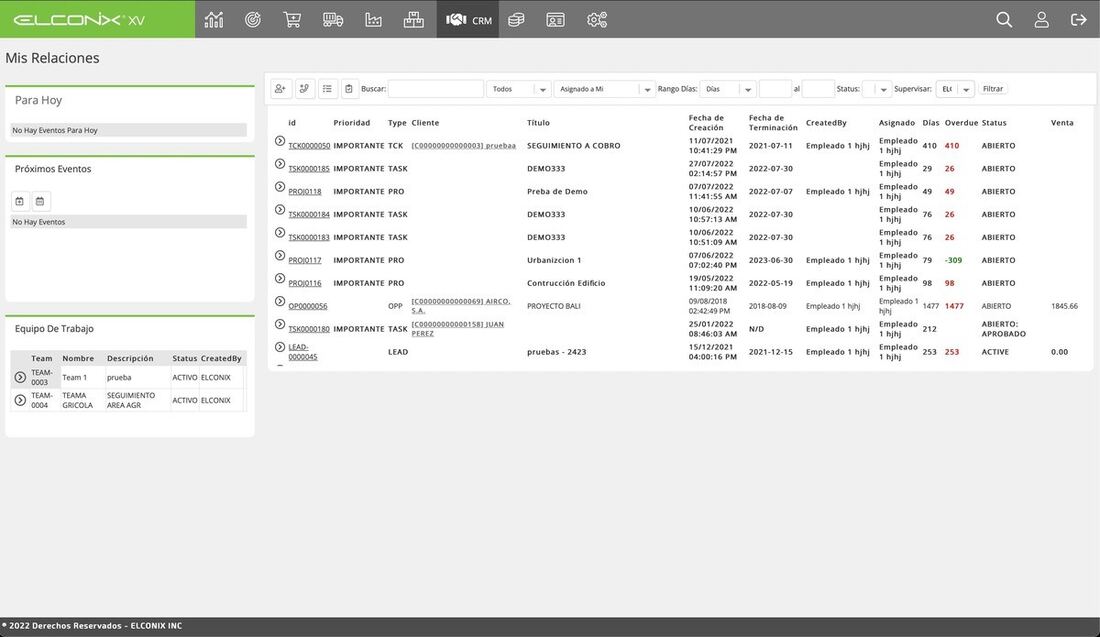Image resolution: width=1100 pixels, height=637 pixels.
Task: Open the analytics chart module in navbar
Action: pyautogui.click(x=214, y=20)
